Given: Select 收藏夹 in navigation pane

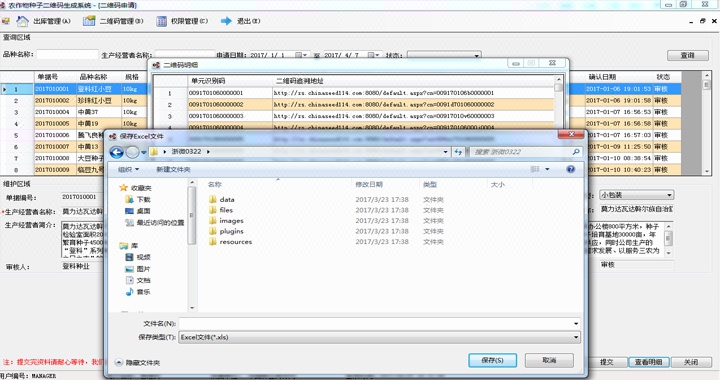Looking at the screenshot, I should pos(141,188).
